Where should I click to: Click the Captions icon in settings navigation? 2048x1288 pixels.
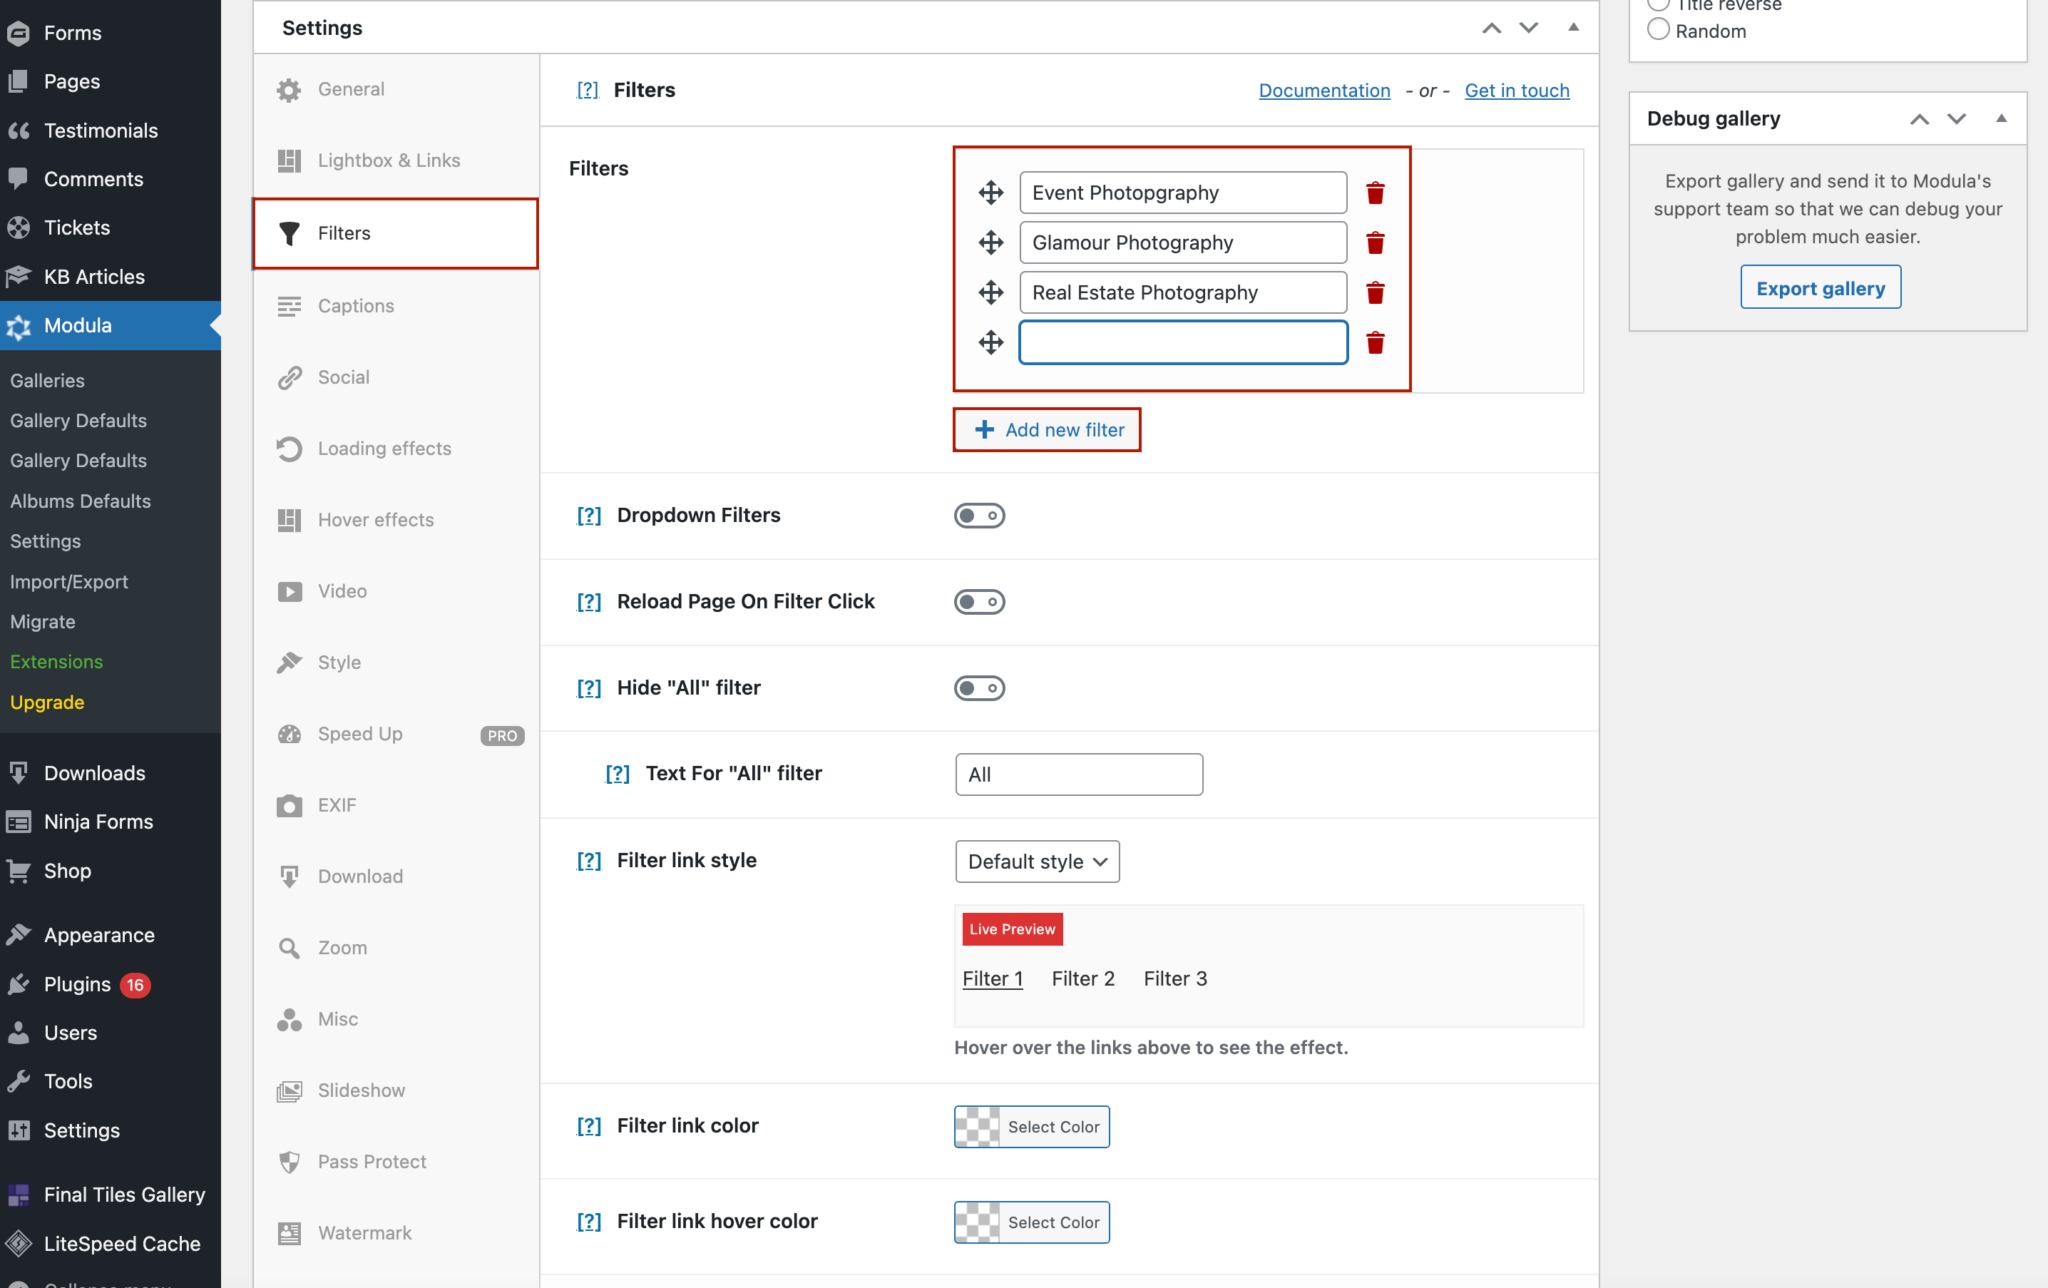click(x=289, y=306)
